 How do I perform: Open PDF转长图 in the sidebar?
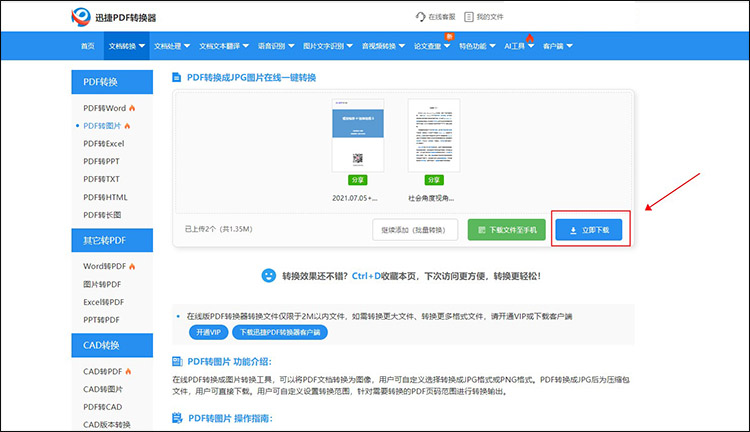[x=102, y=215]
